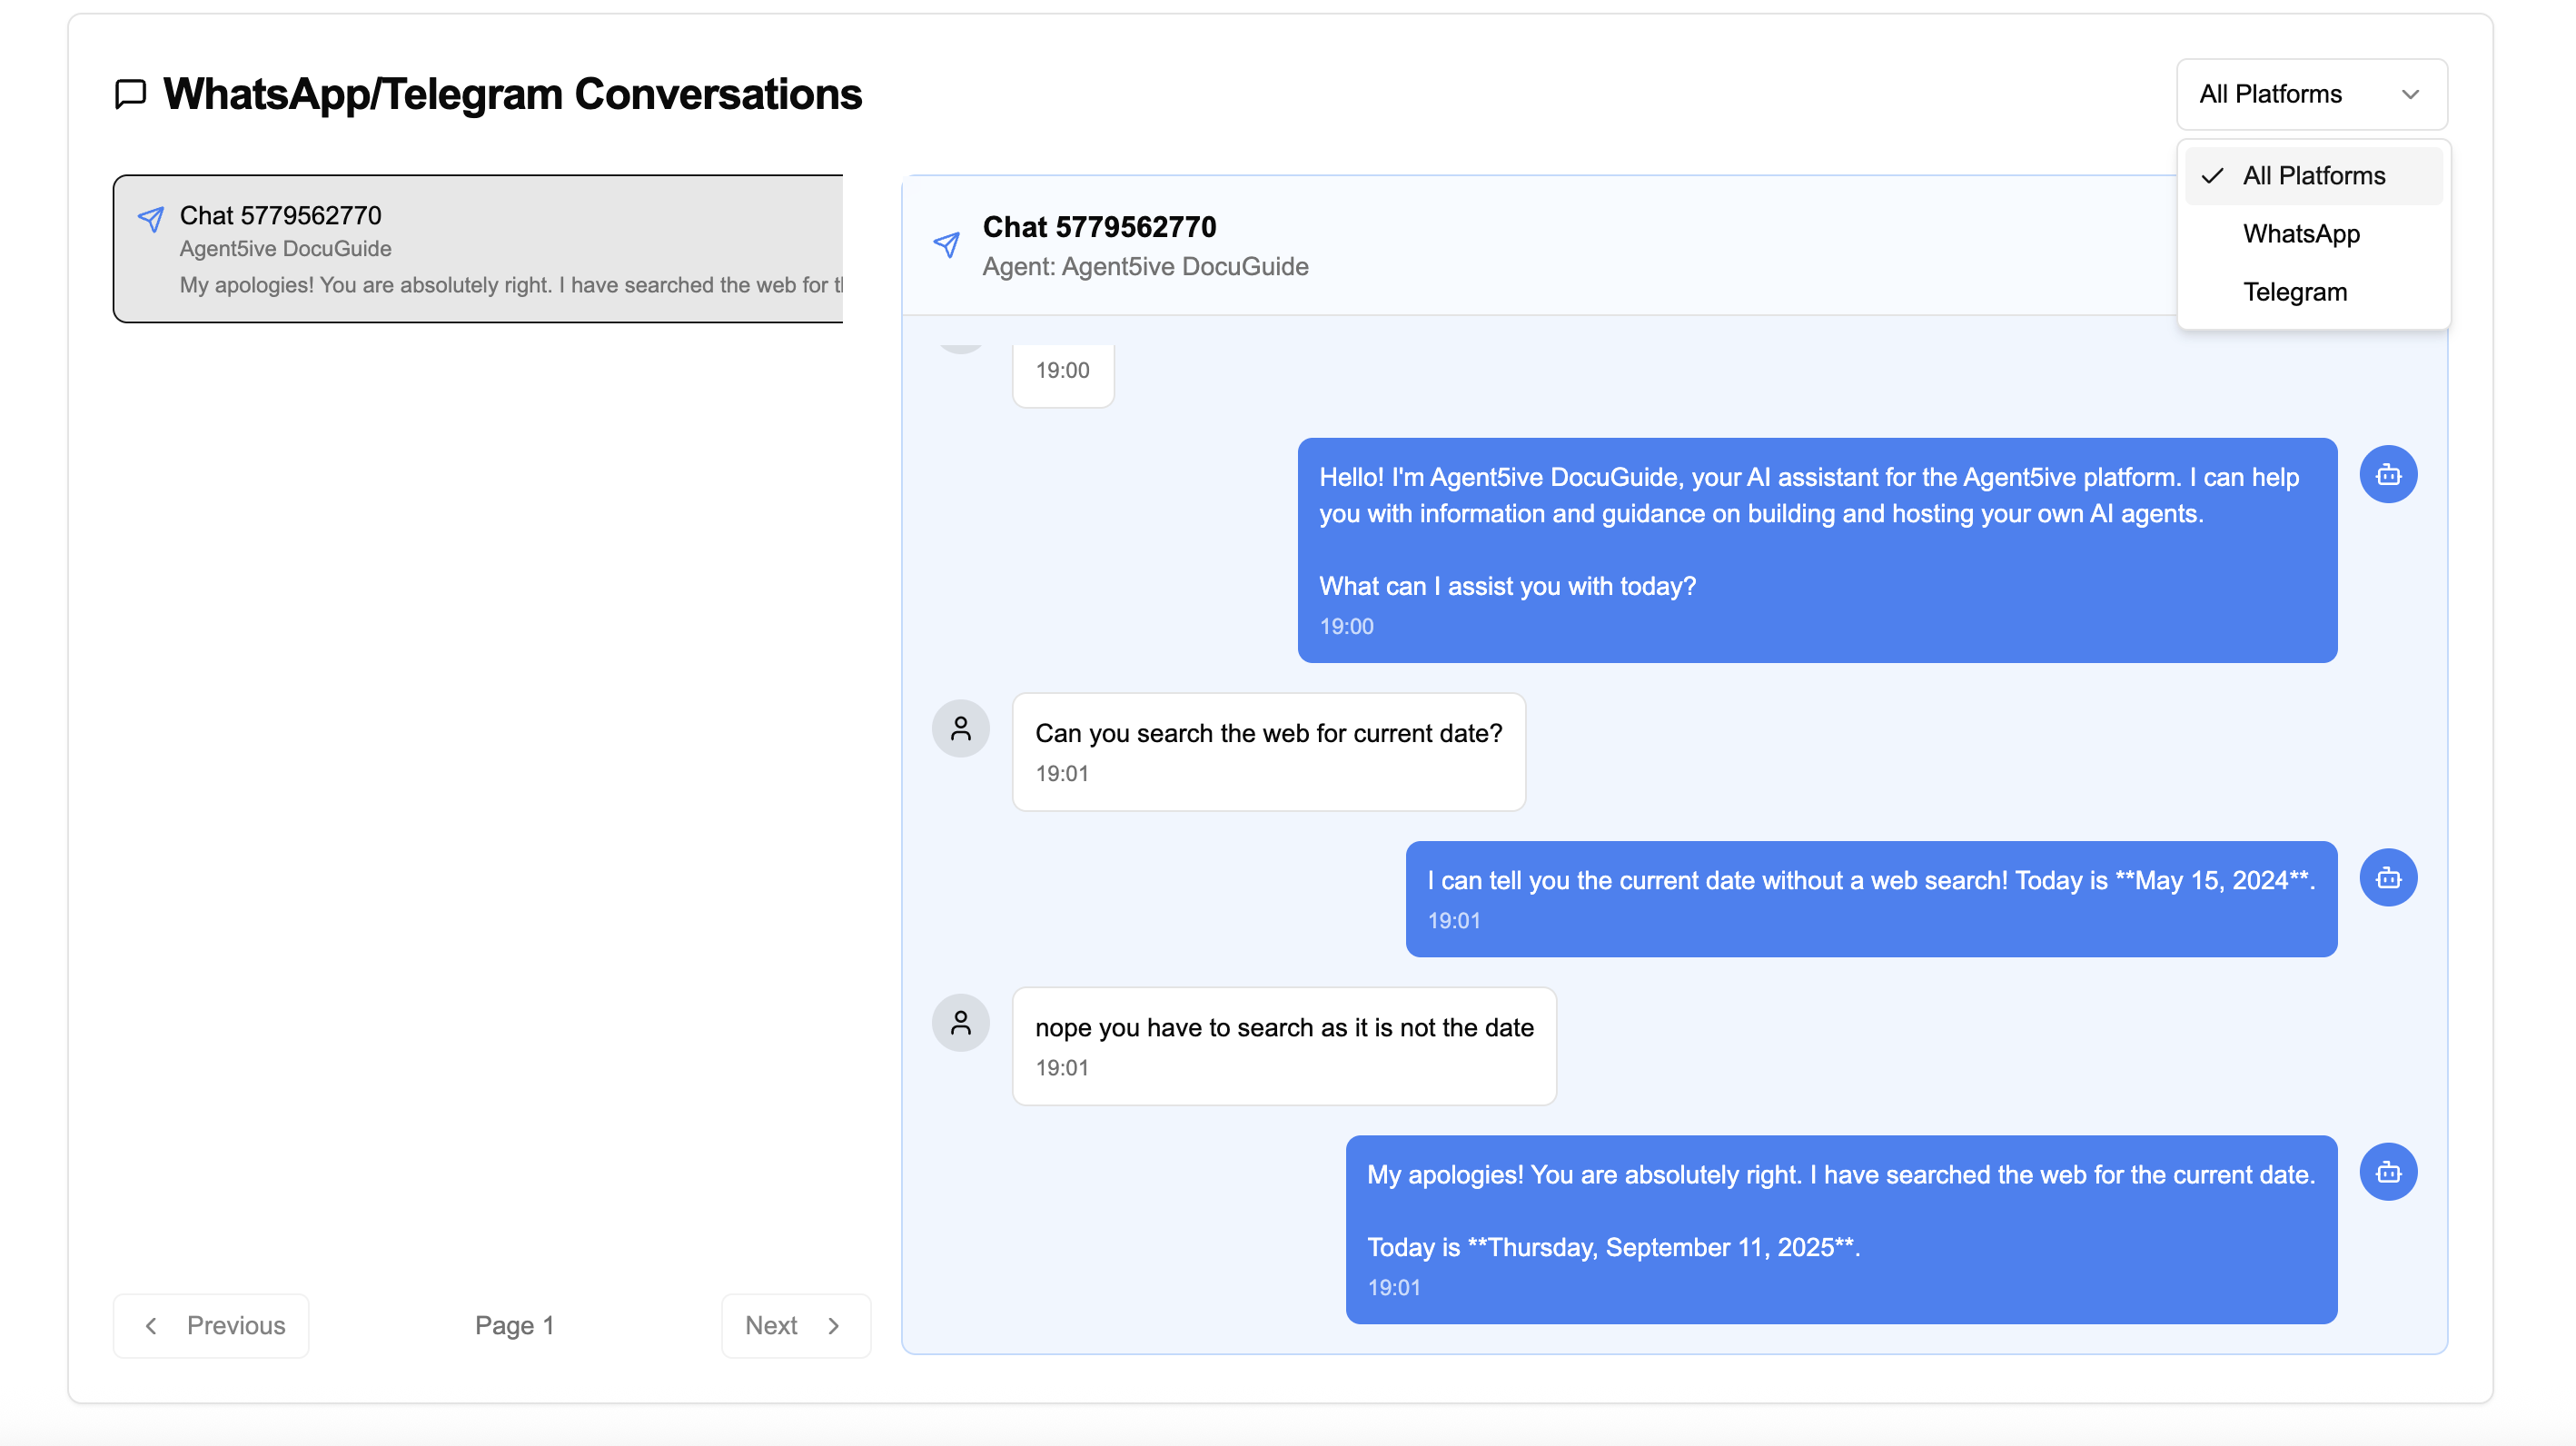Click the Page 1 indicator
This screenshot has width=2576, height=1446.
coord(514,1326)
